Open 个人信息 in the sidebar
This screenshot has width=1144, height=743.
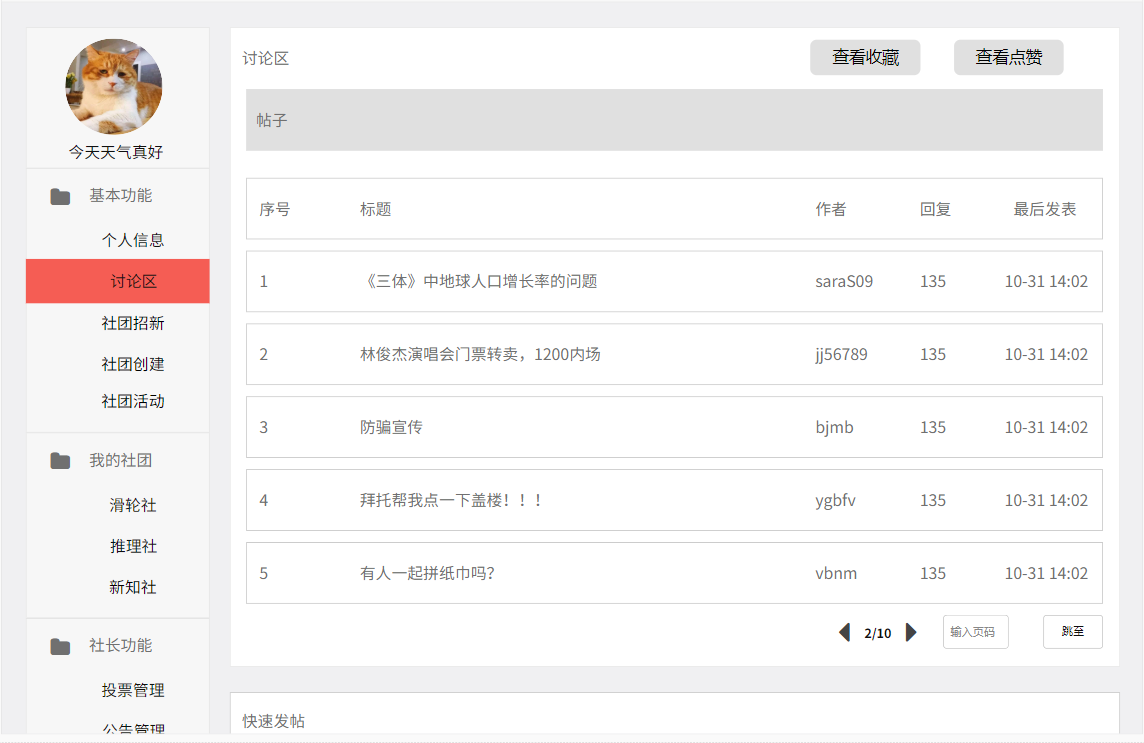[133, 240]
